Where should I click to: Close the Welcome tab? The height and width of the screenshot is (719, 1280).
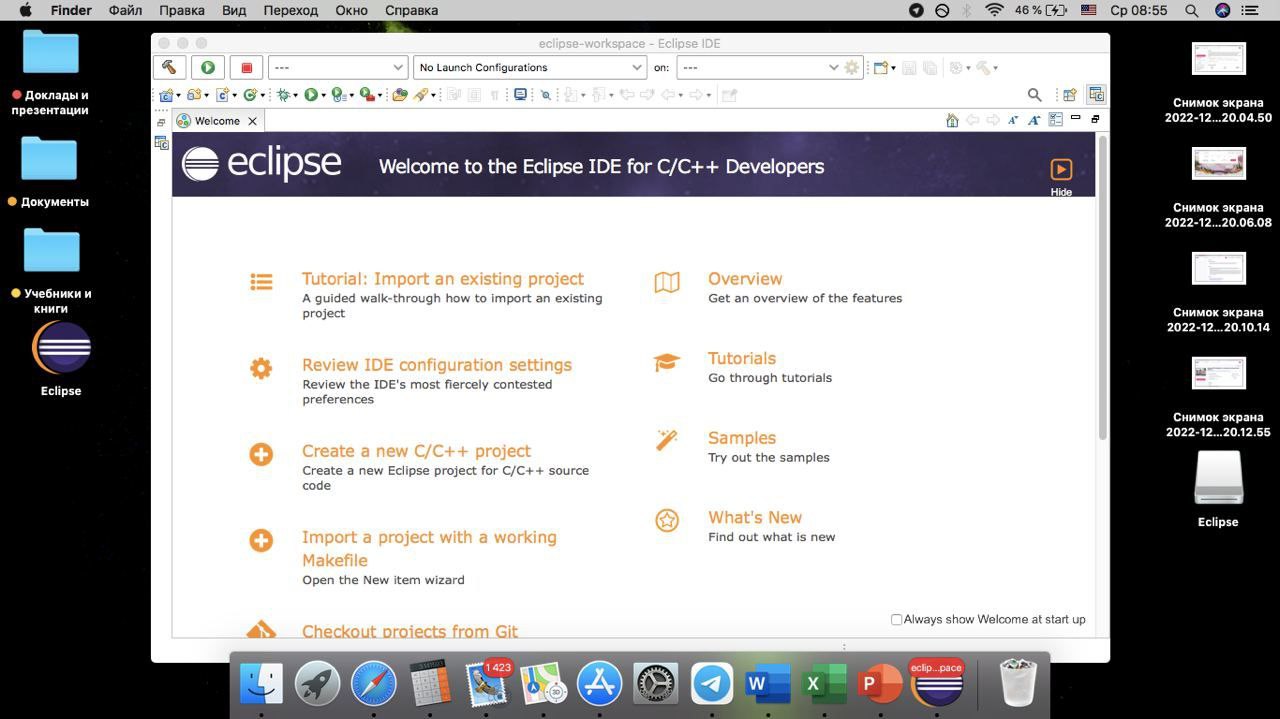click(253, 121)
